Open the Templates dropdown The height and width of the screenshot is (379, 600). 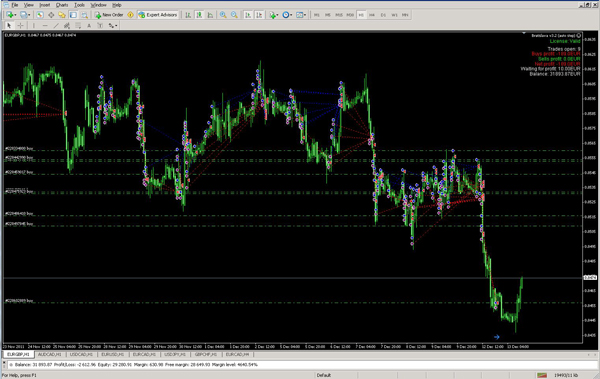click(301, 15)
